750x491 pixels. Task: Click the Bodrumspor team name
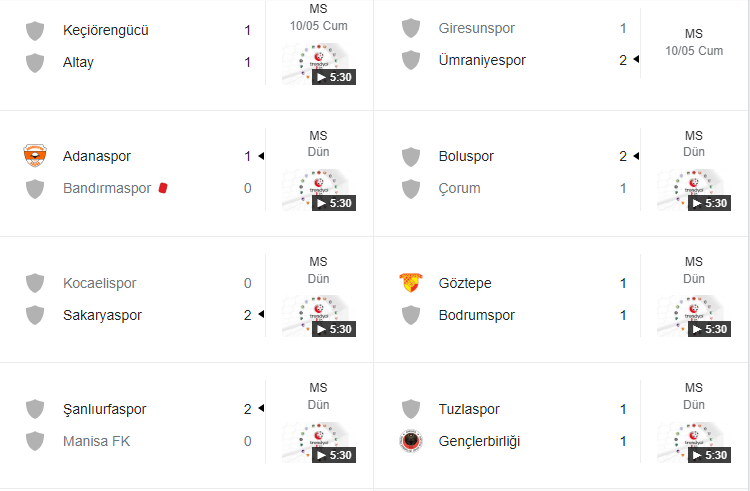pyautogui.click(x=476, y=316)
